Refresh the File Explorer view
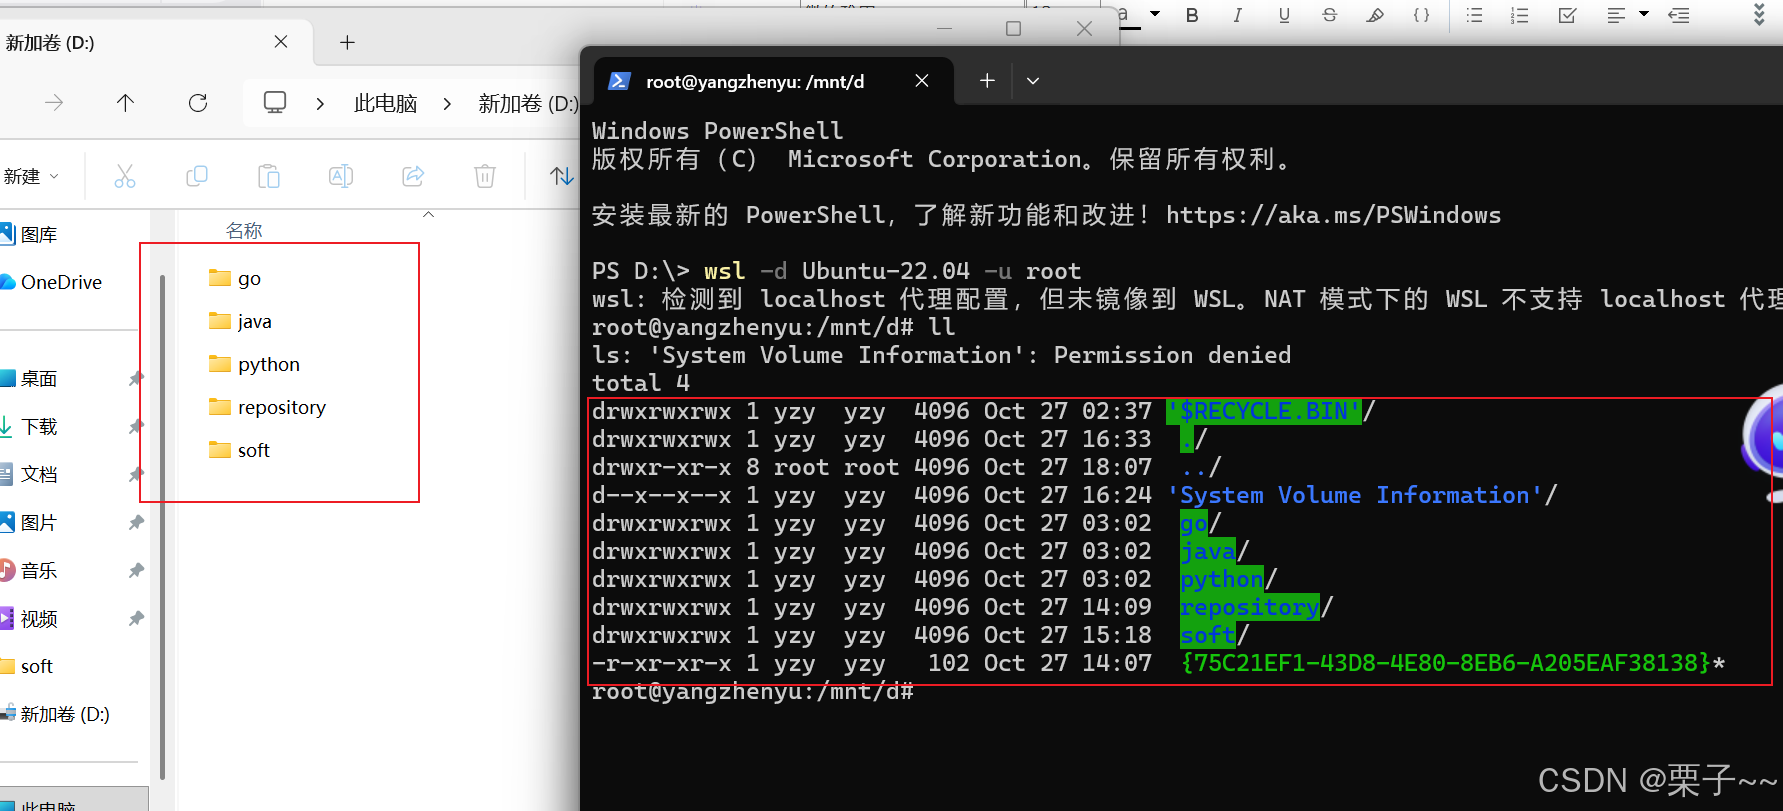 pos(198,103)
